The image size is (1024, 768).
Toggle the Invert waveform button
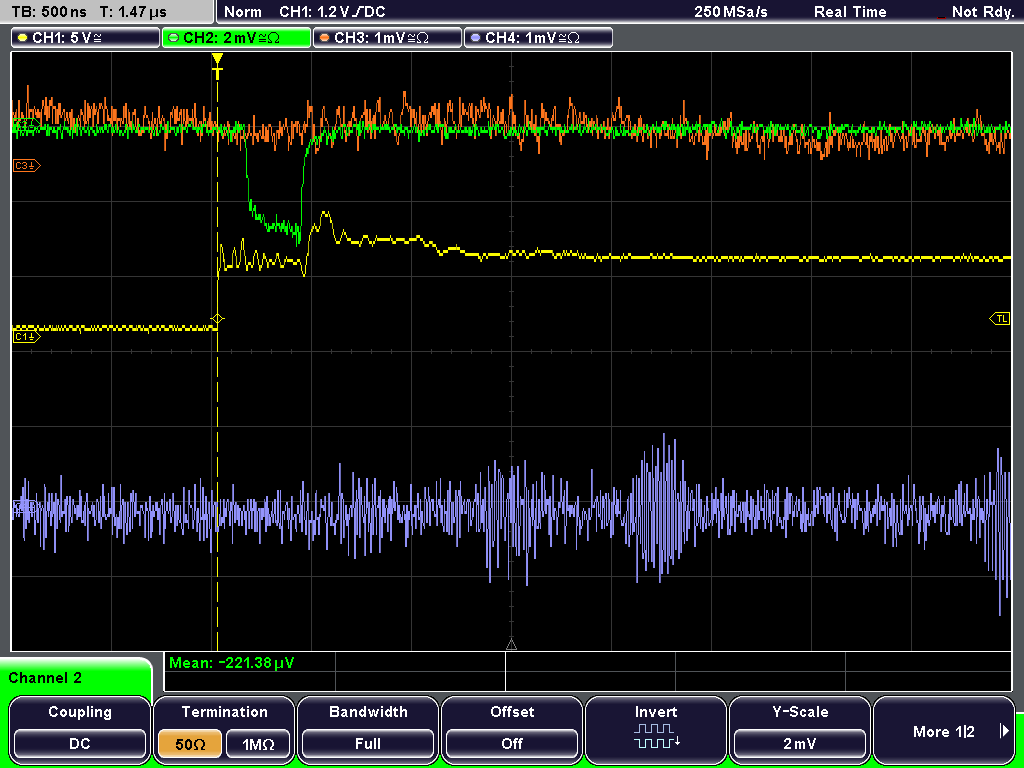[x=656, y=728]
